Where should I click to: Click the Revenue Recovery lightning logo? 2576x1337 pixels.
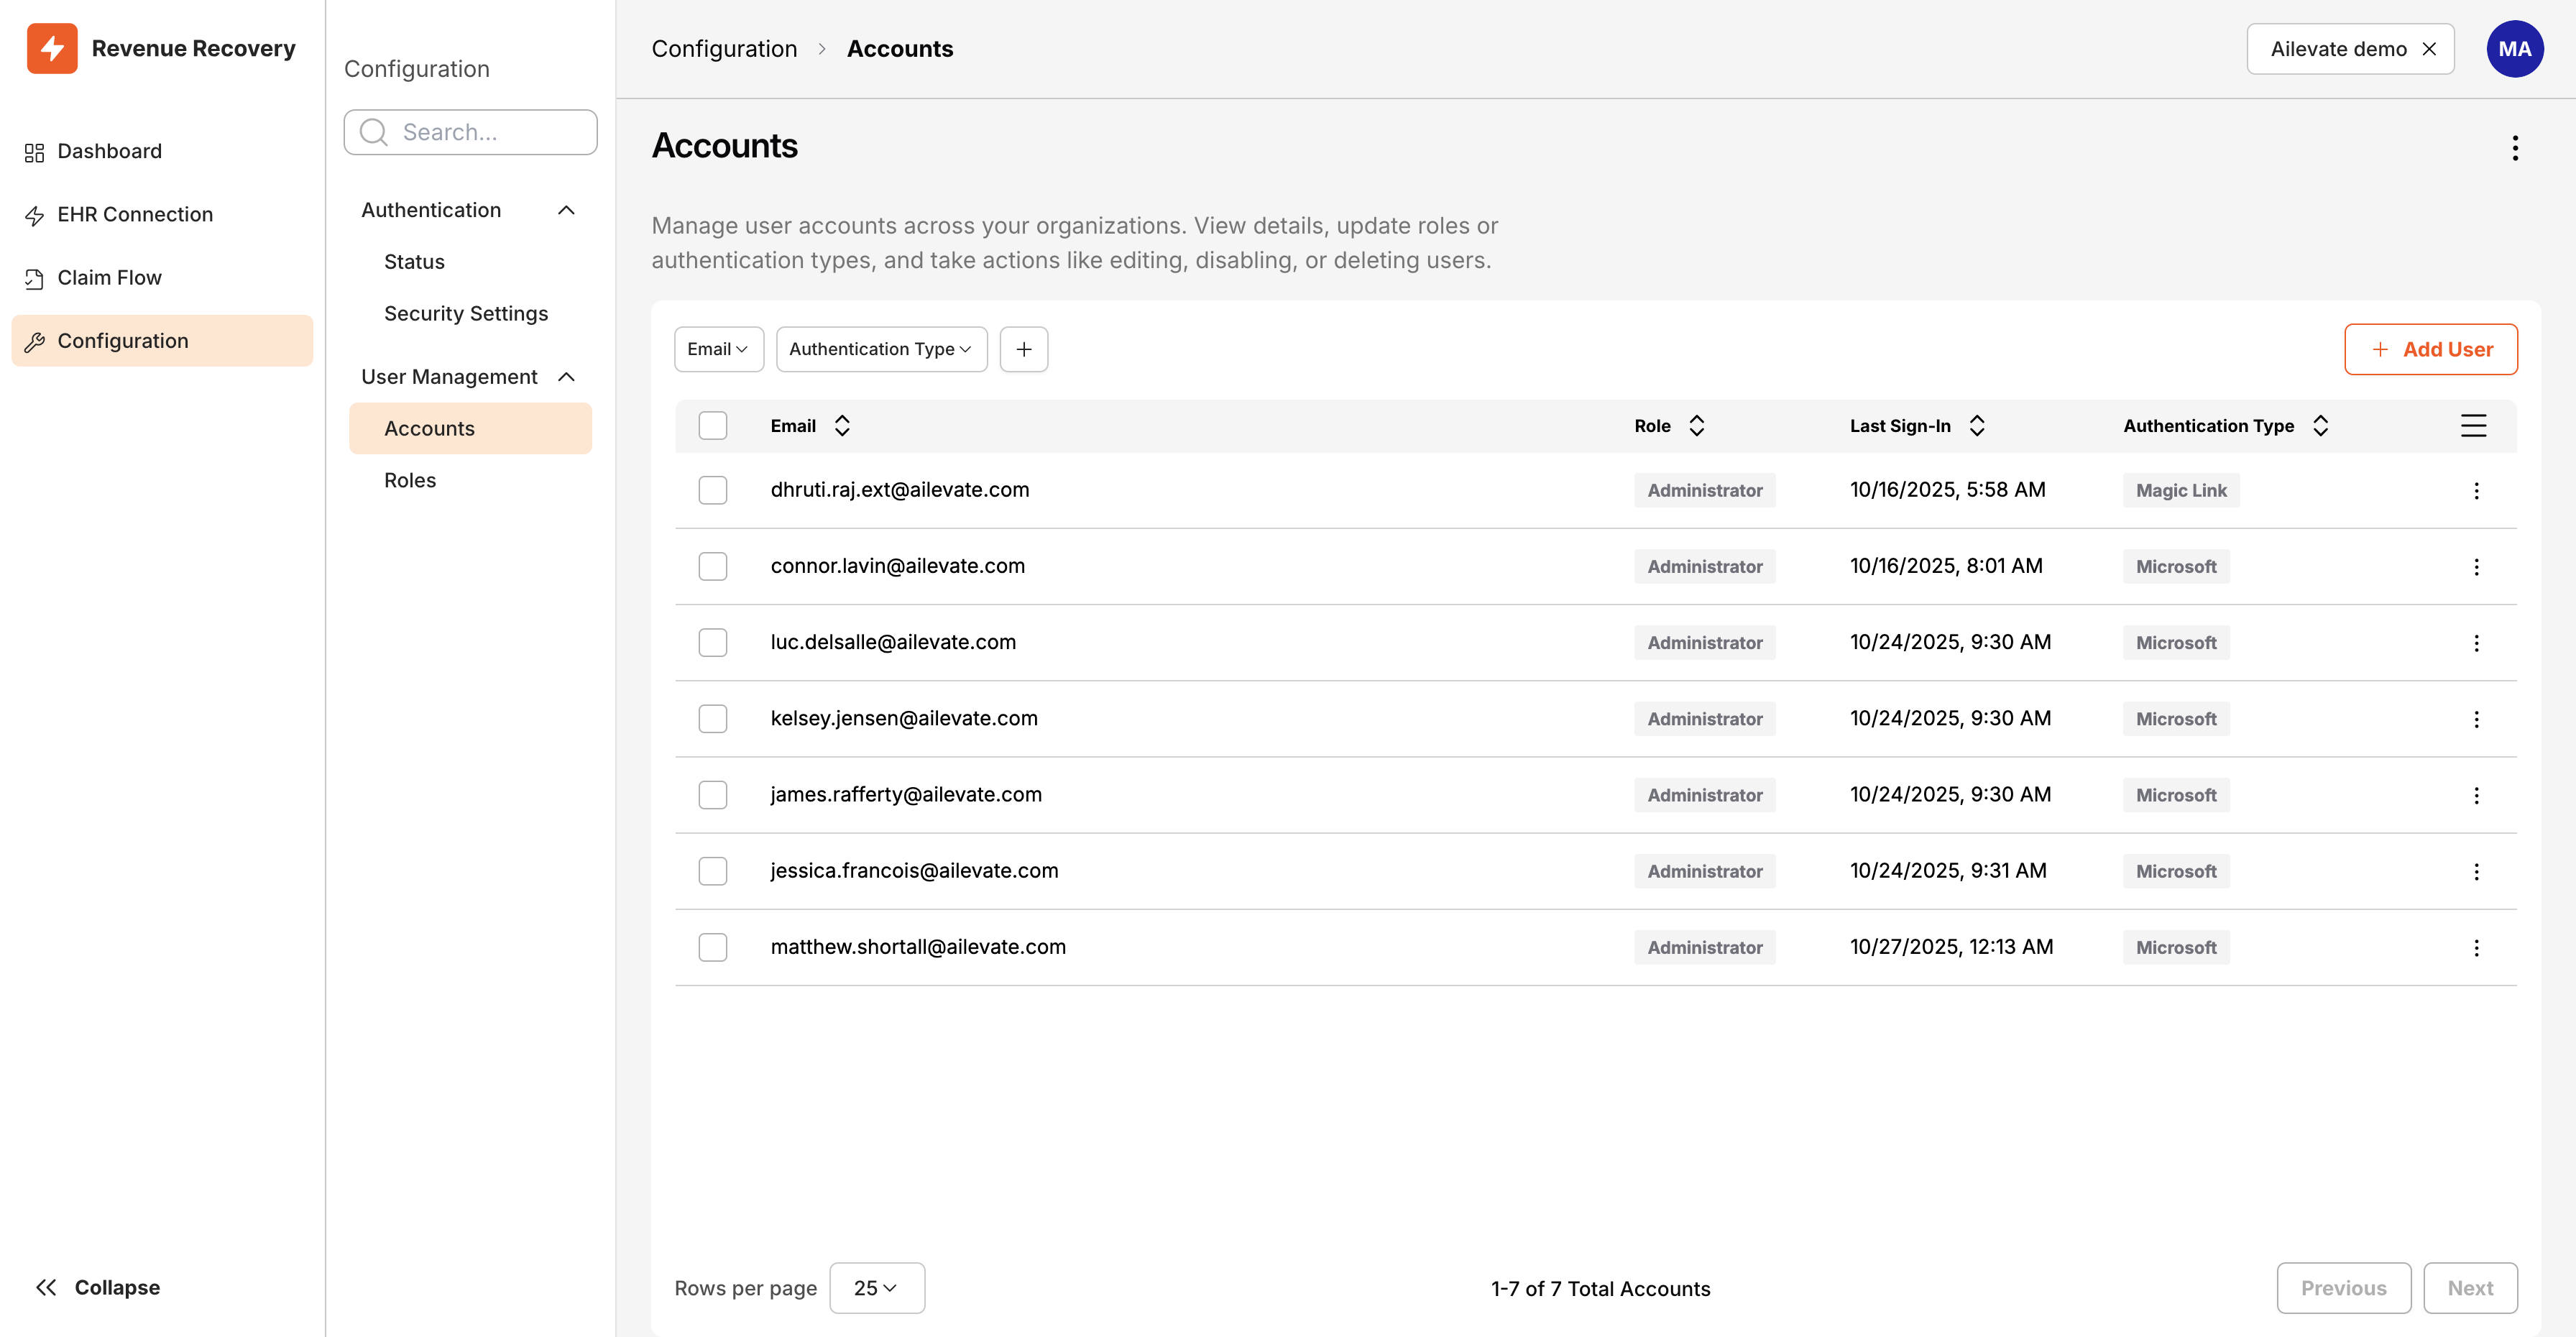(x=52, y=47)
